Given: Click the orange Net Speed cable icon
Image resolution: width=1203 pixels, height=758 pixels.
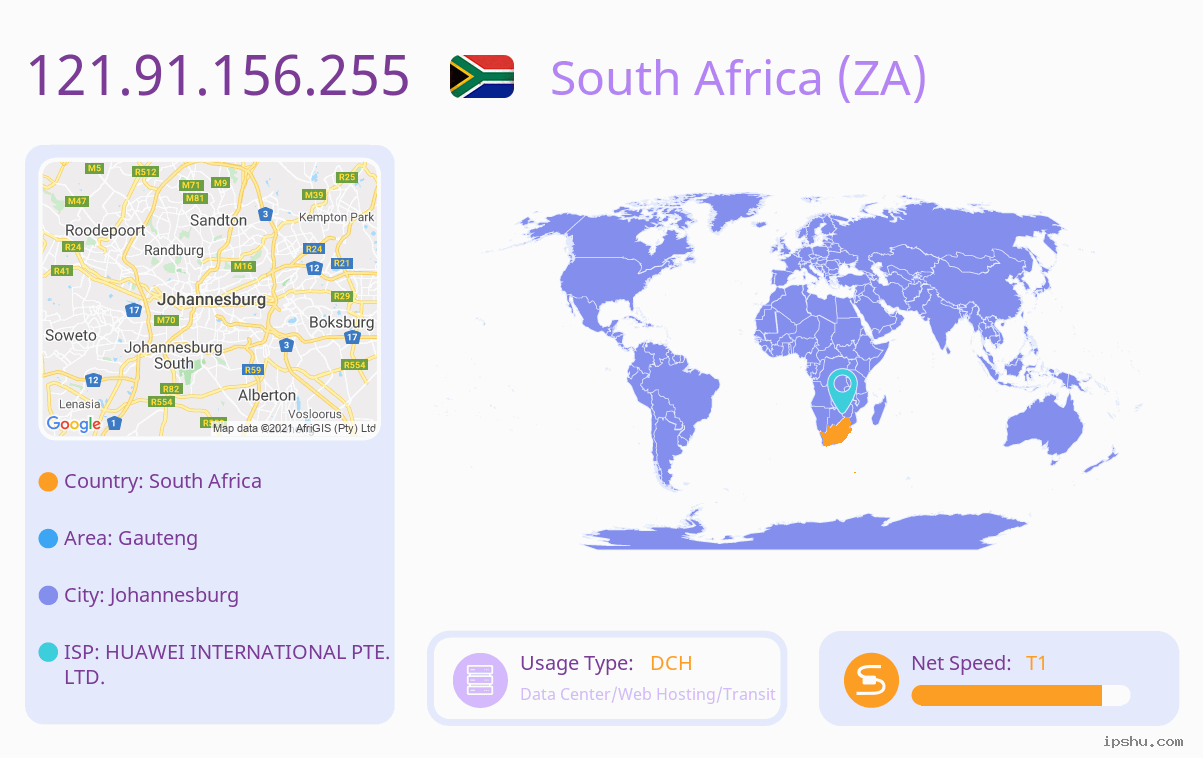Looking at the screenshot, I should 872,680.
